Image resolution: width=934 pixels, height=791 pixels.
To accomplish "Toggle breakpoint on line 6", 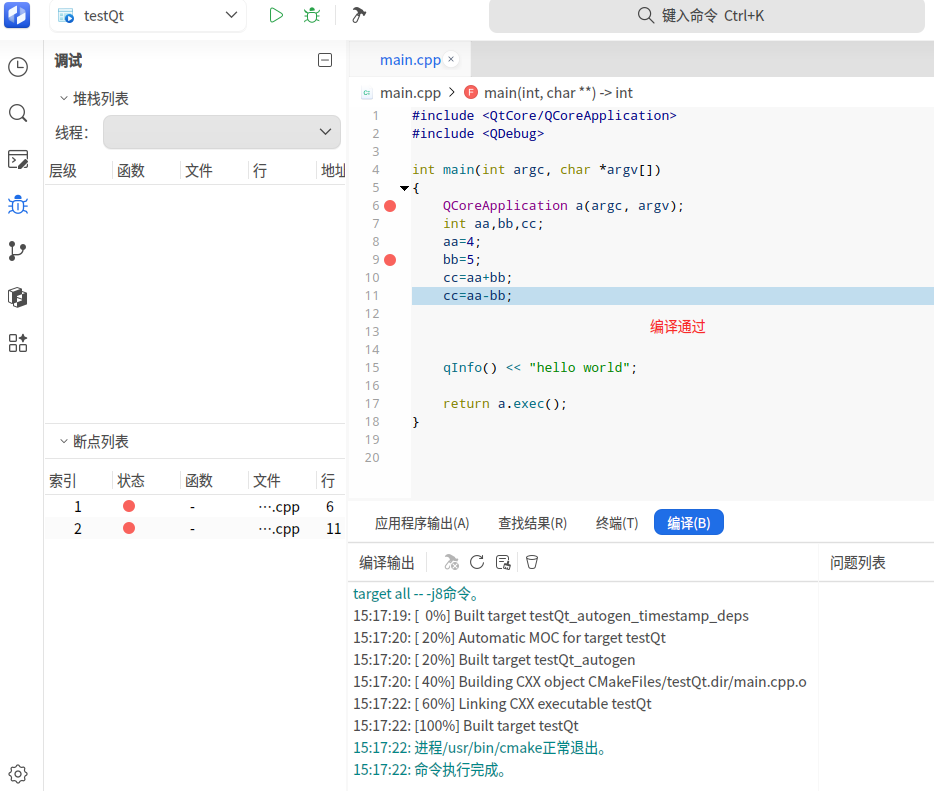I will pos(390,206).
